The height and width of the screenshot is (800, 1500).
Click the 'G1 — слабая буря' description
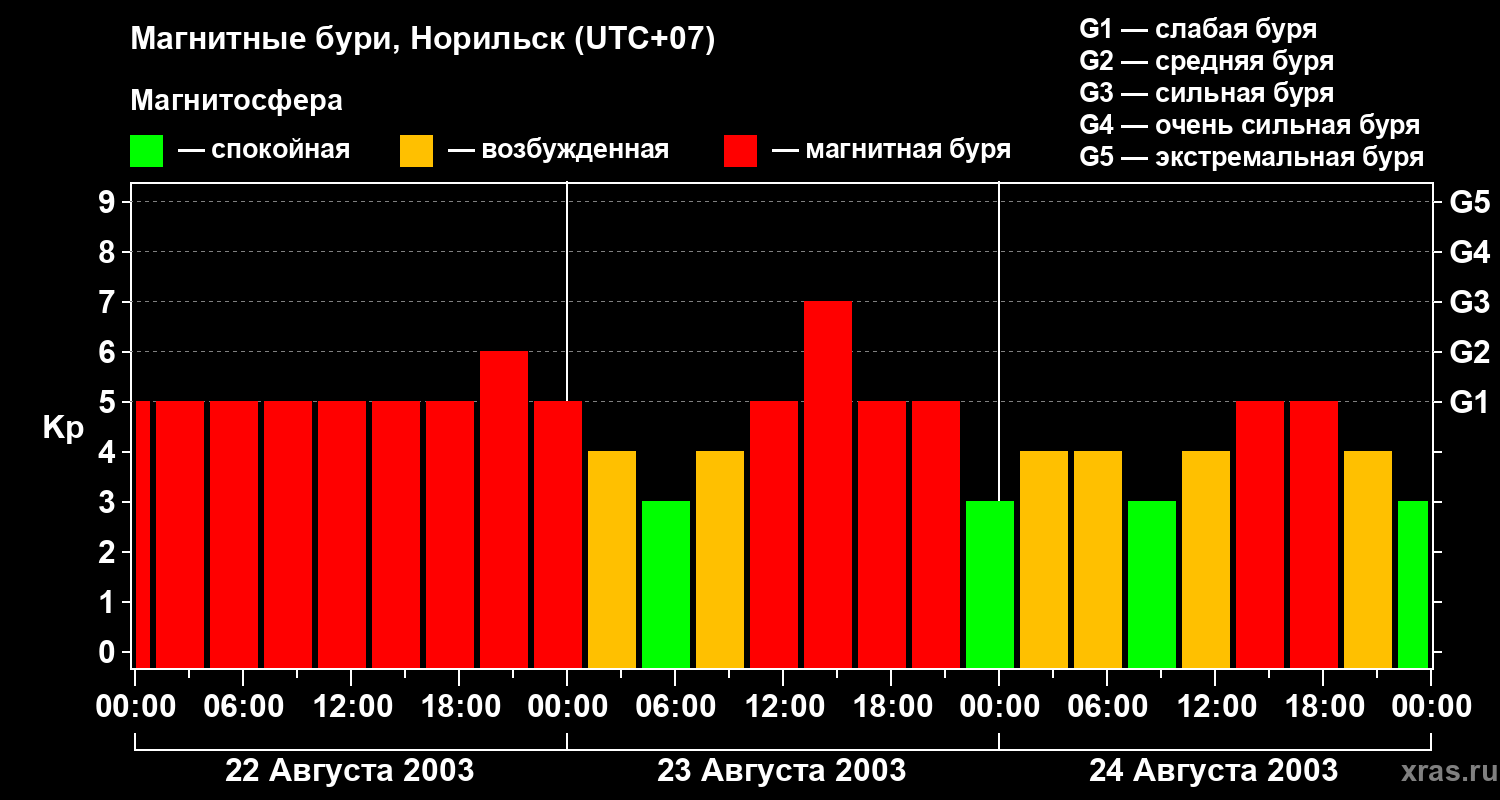pos(1198,28)
